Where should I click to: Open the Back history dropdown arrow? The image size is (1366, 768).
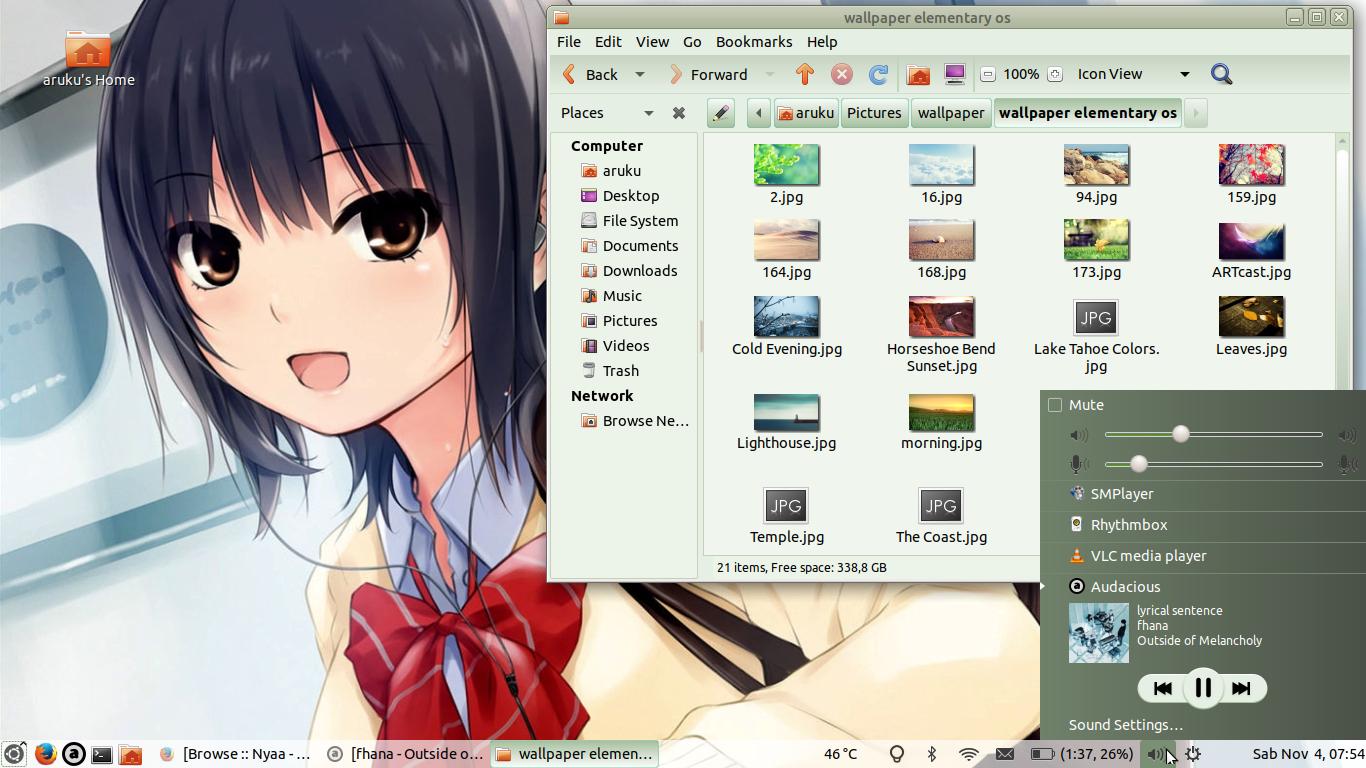[x=640, y=74]
